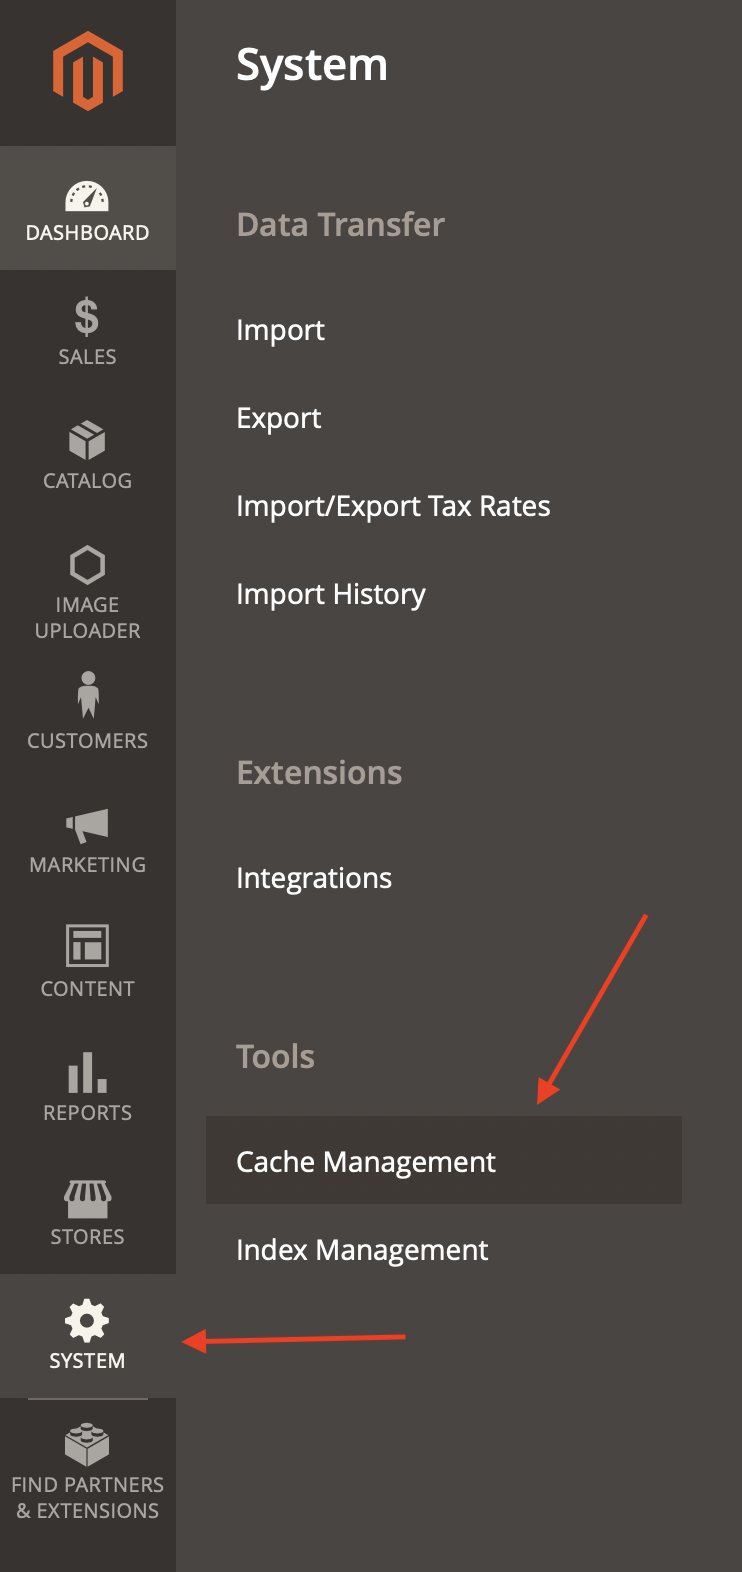Select Import under Data Transfer

click(280, 330)
